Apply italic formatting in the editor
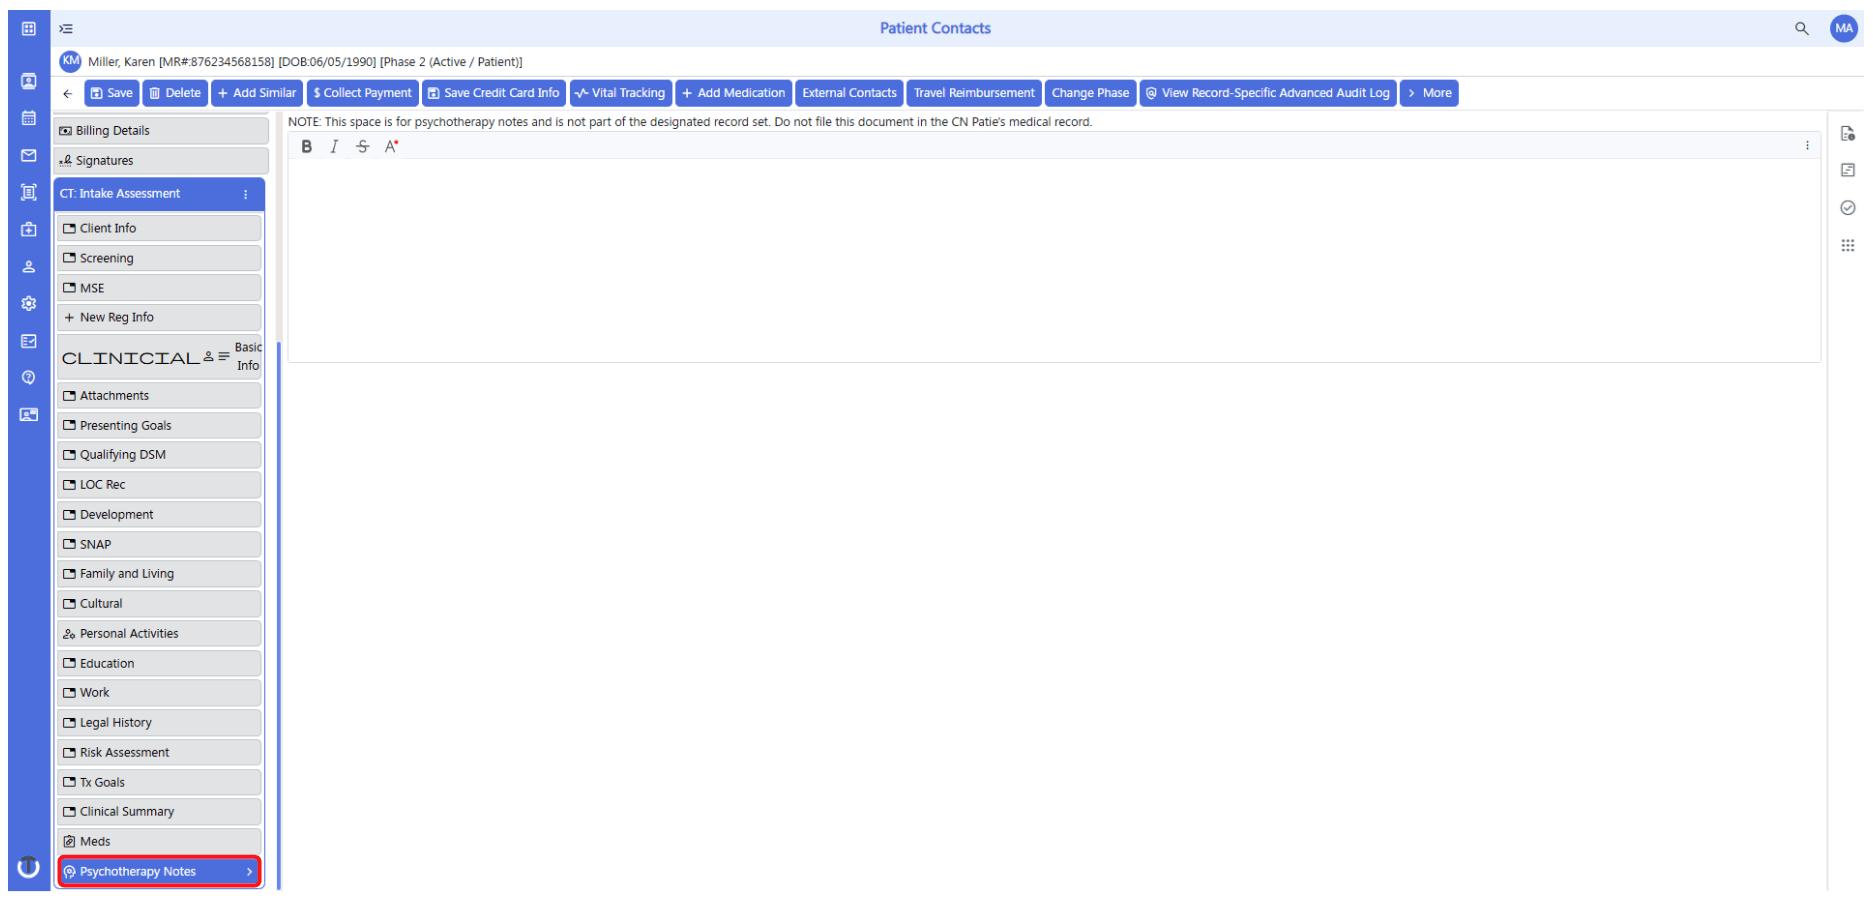The height and width of the screenshot is (904, 1873). pos(334,147)
